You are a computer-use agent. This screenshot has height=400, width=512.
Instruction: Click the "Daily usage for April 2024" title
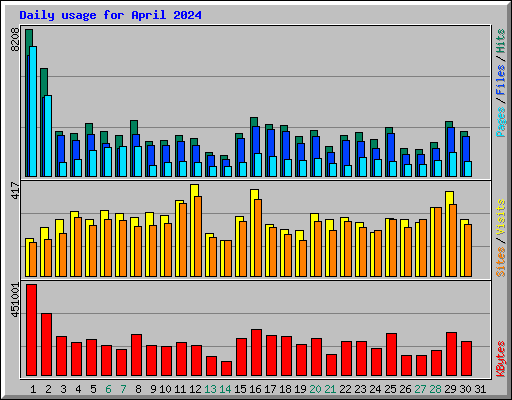[x=110, y=15]
